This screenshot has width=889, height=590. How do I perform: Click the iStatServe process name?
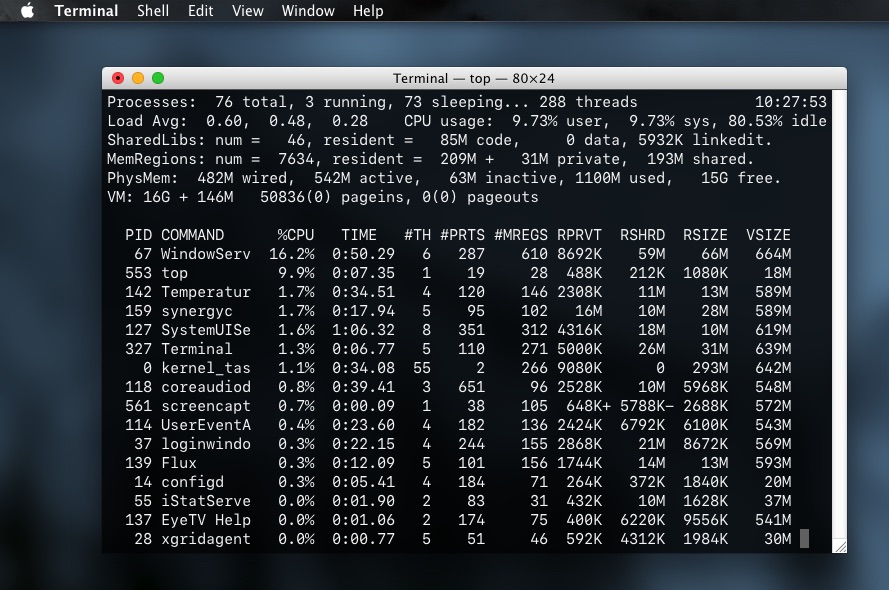(x=205, y=501)
